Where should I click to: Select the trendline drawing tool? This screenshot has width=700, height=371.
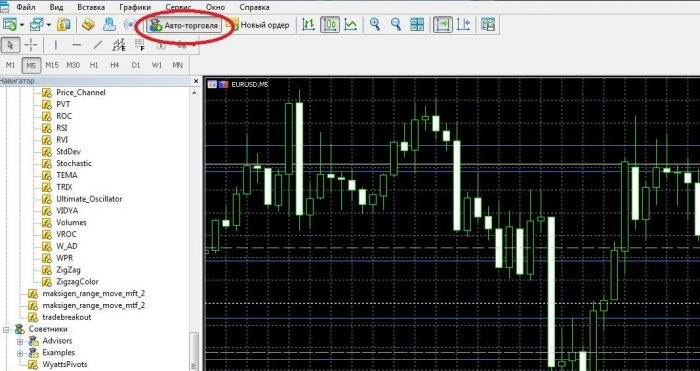point(98,45)
